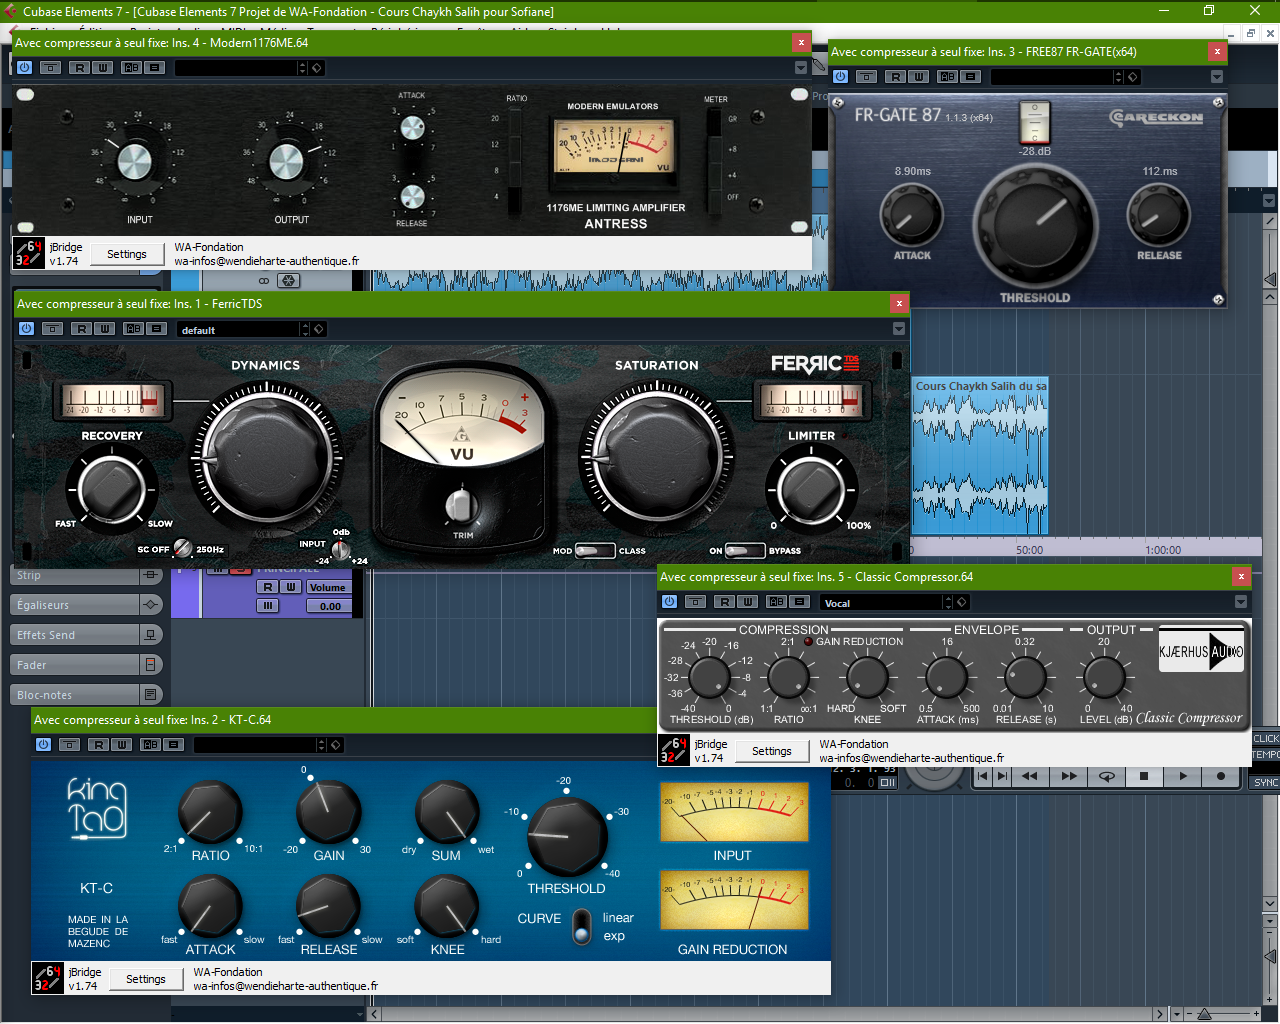
Task: Click A/B compare icon in FR-GATE toolbar
Action: pos(947,77)
